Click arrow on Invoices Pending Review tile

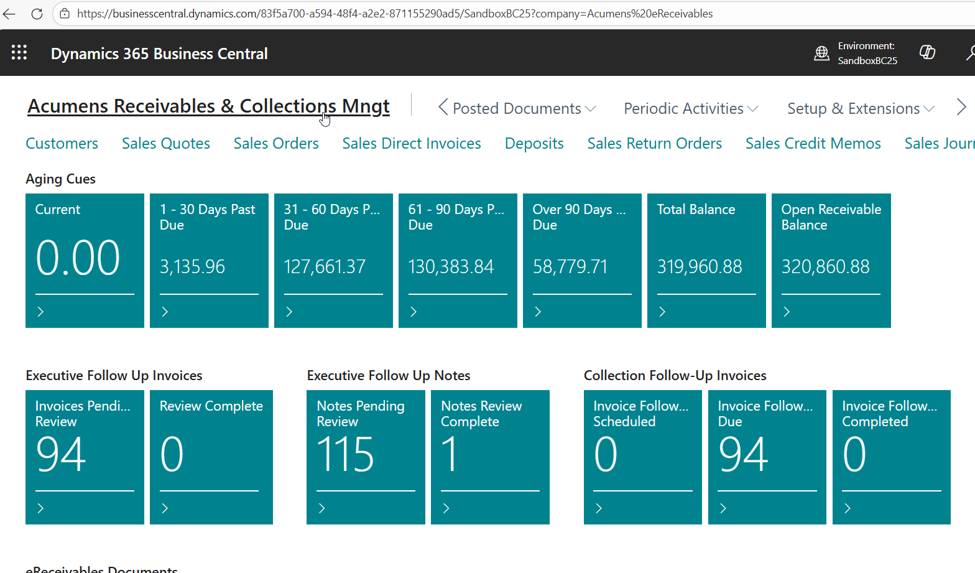tap(40, 508)
